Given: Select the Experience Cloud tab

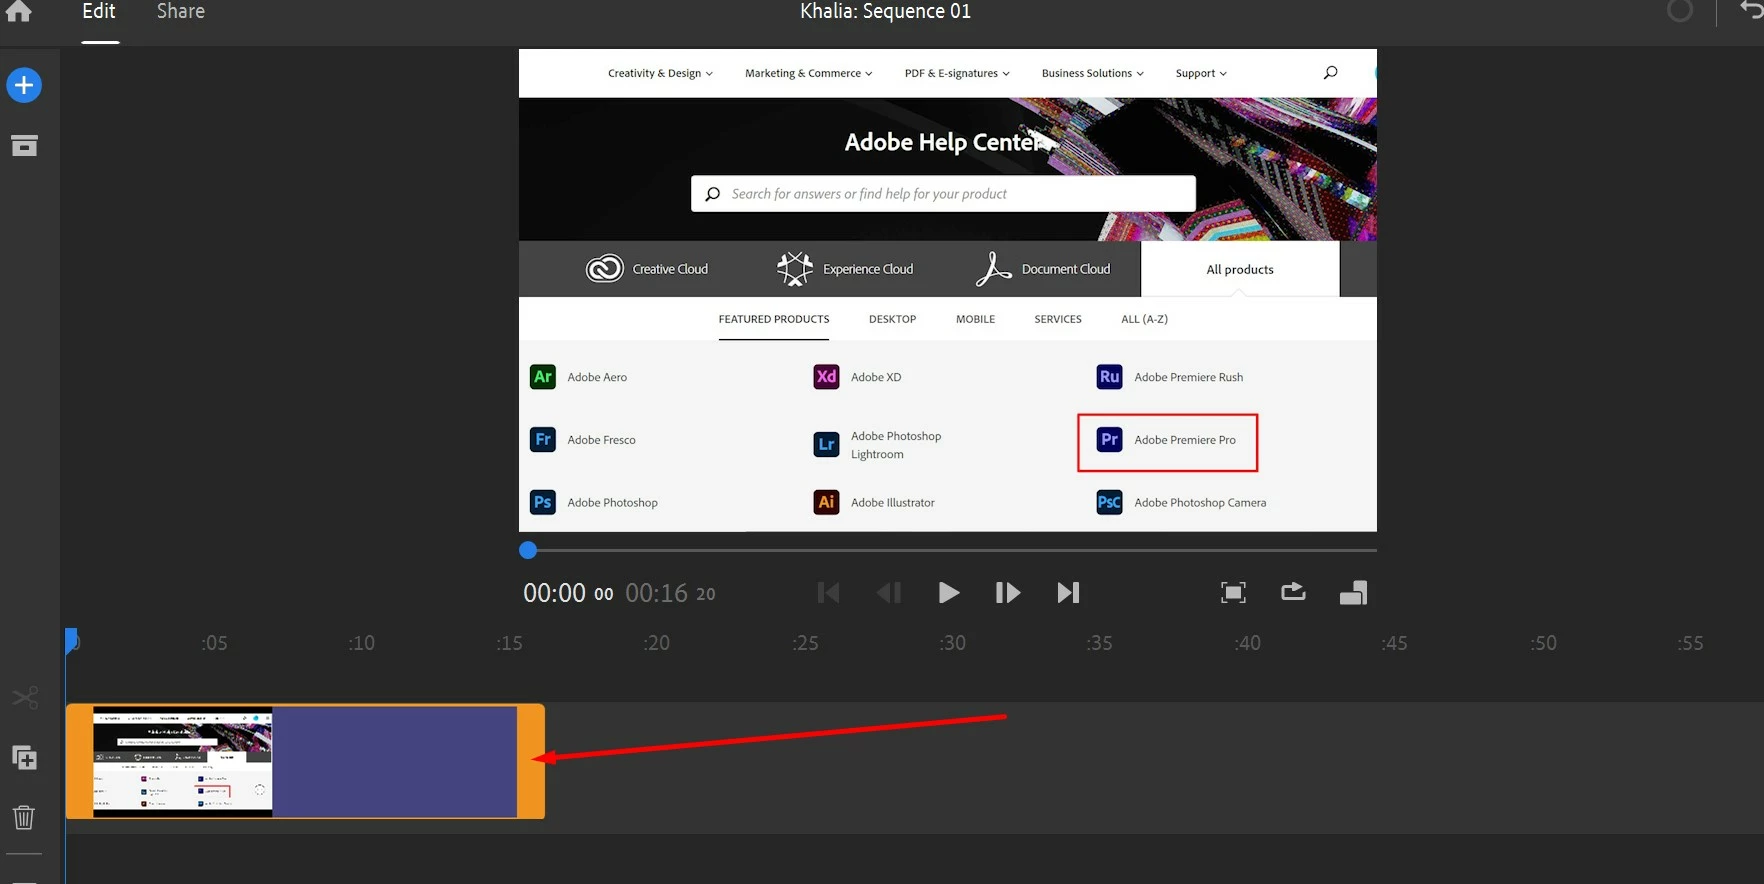Looking at the screenshot, I should (845, 269).
